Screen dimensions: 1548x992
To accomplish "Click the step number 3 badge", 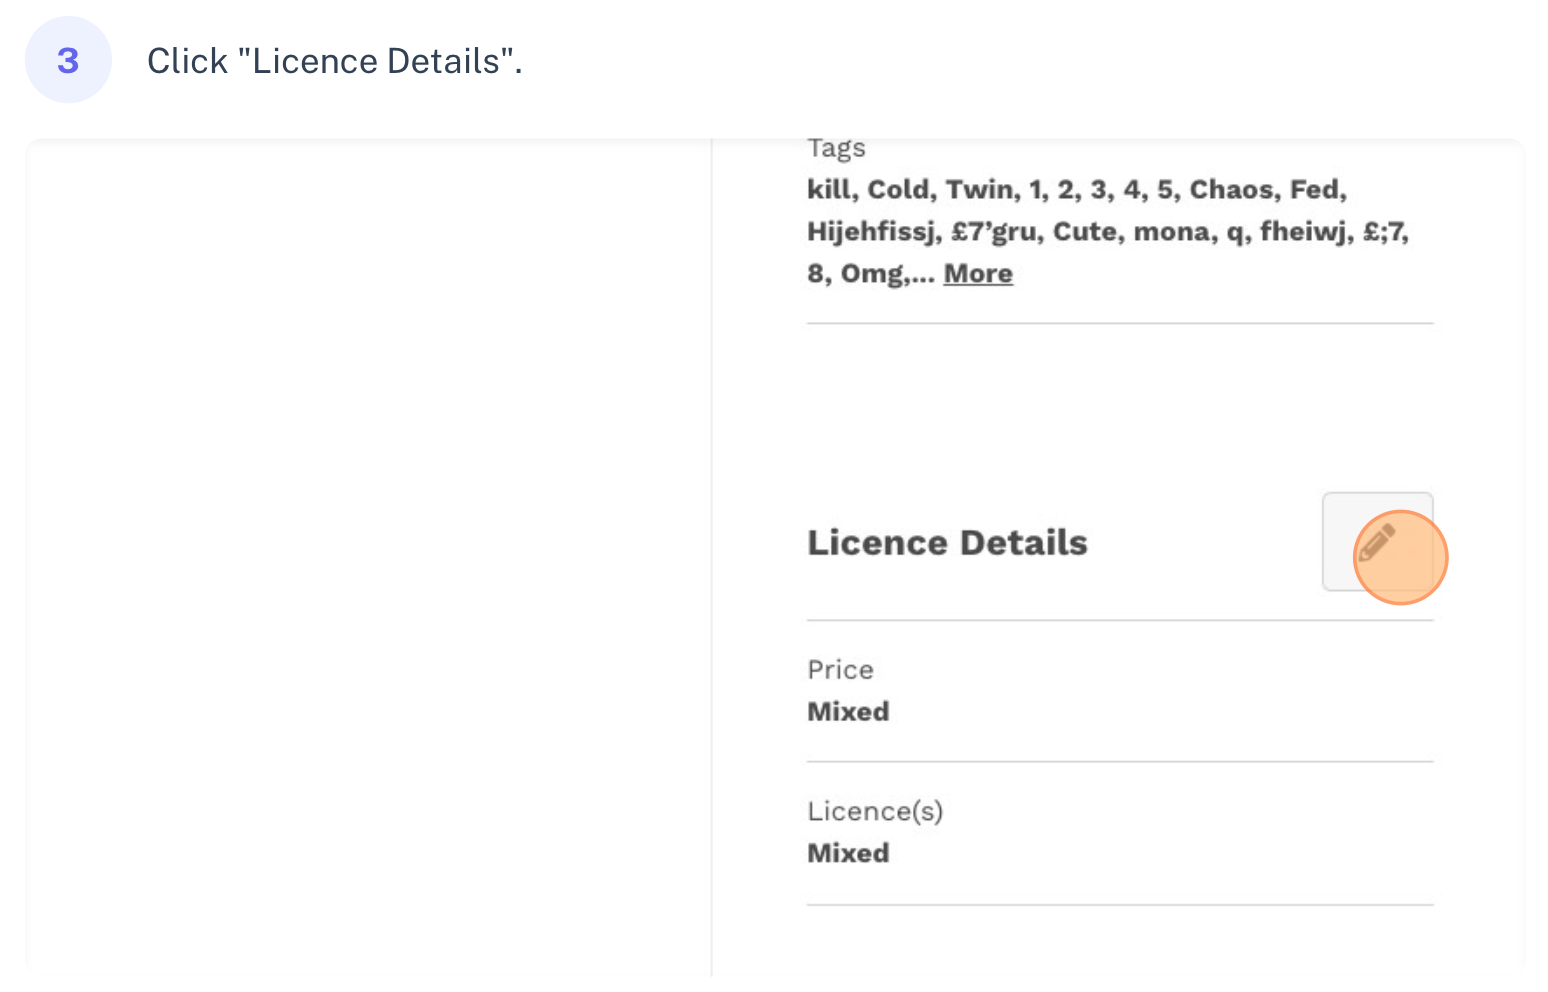I will click(68, 60).
